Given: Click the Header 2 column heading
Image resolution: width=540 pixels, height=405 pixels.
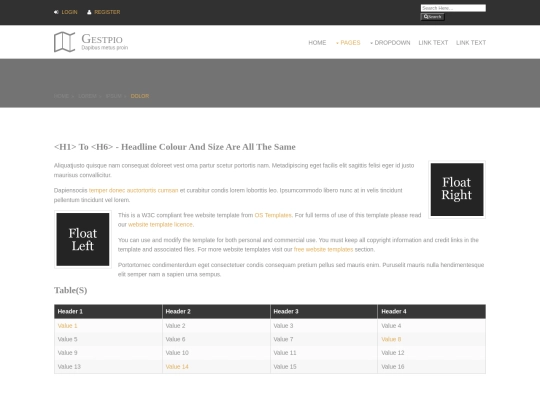Looking at the screenshot, I should pyautogui.click(x=216, y=311).
